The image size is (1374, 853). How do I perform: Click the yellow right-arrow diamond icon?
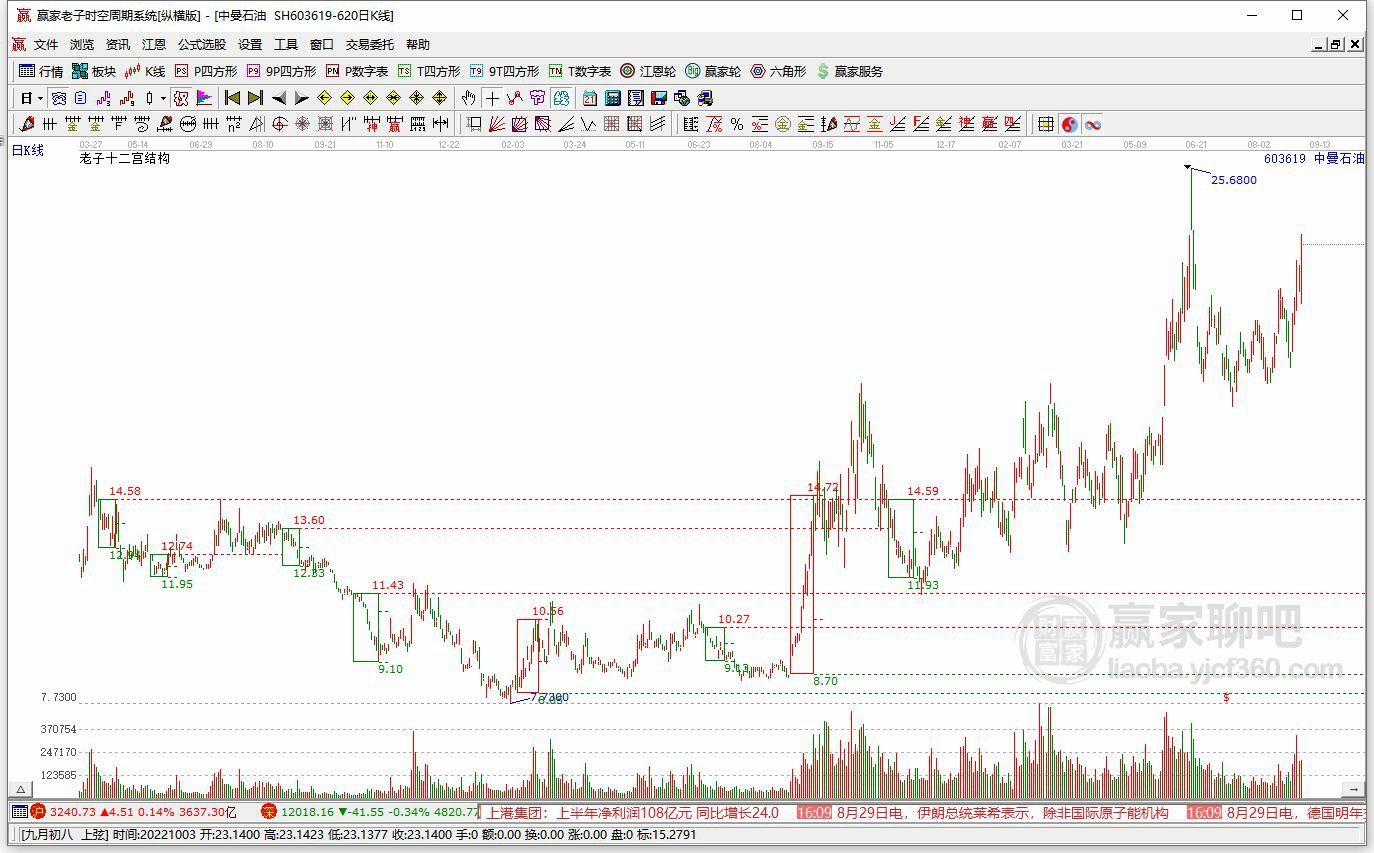pyautogui.click(x=347, y=98)
